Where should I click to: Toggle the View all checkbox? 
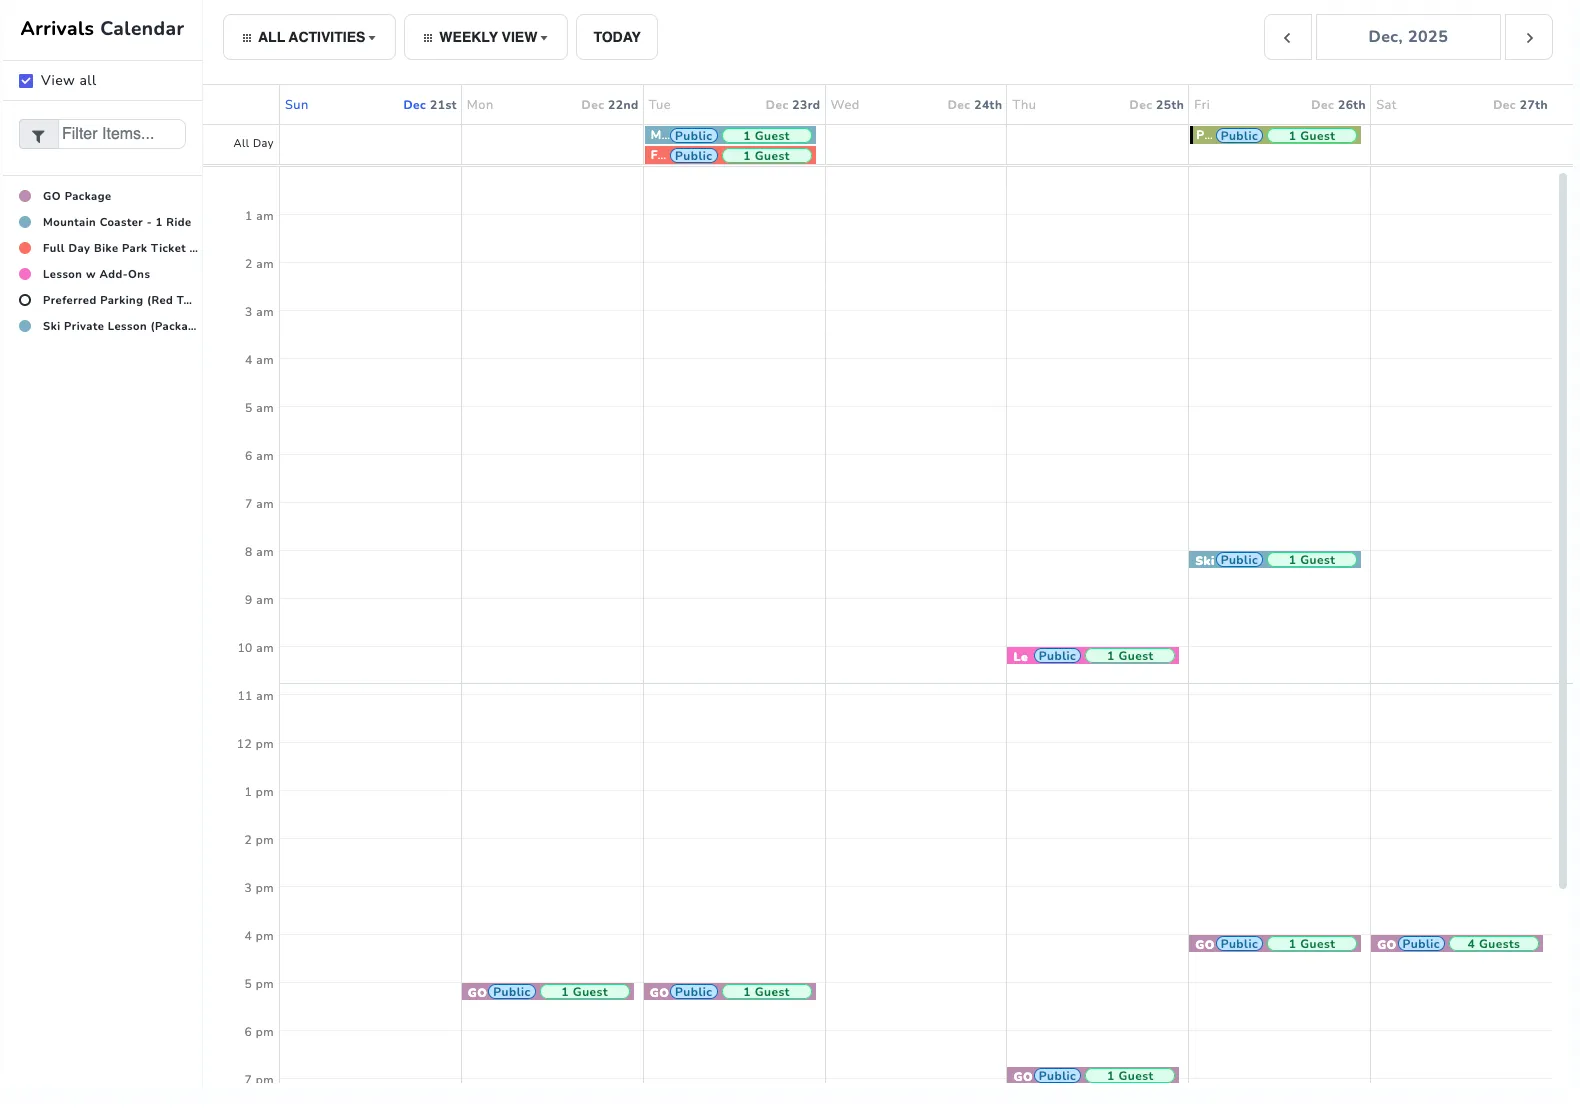[x=26, y=81]
